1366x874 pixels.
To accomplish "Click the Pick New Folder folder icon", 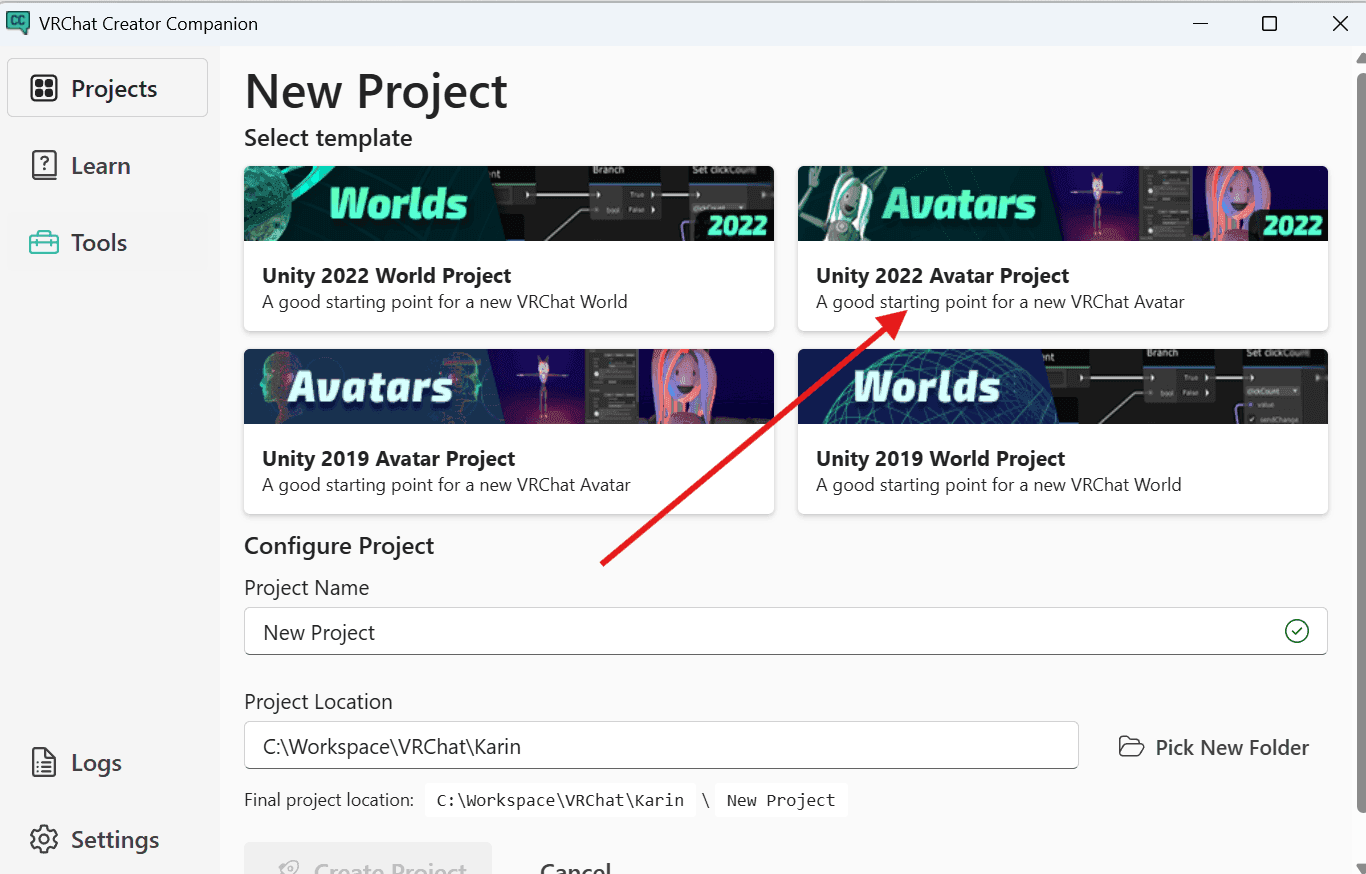I will point(1131,746).
